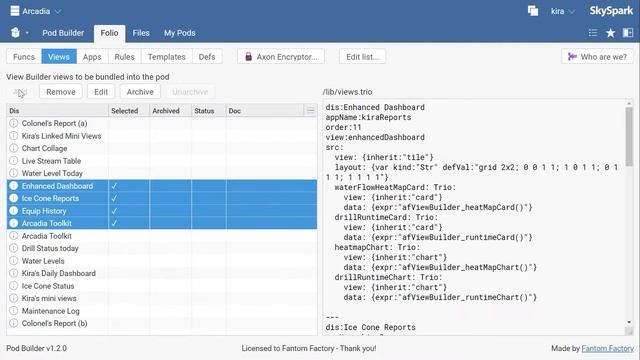The image size is (640, 360).
Task: Switch to the Funcs section
Action: pyautogui.click(x=24, y=57)
